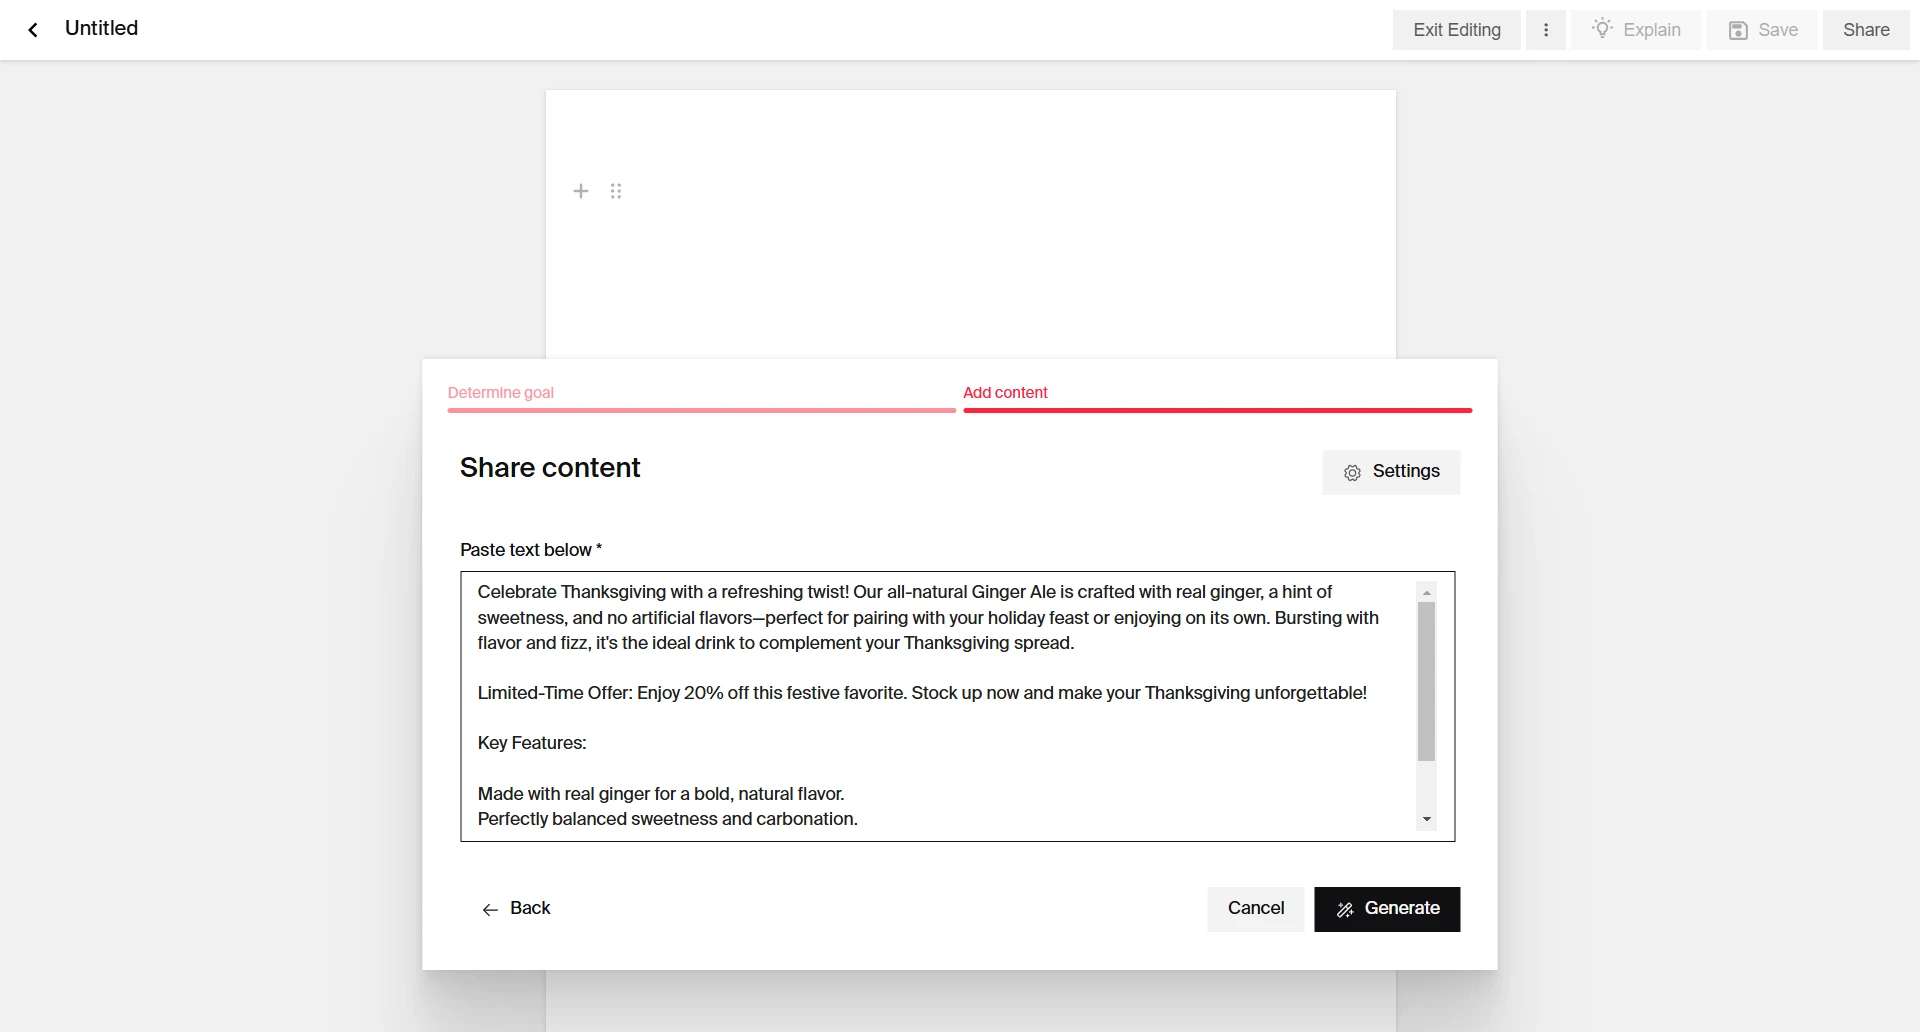The width and height of the screenshot is (1920, 1032).
Task: Click Exit Editing
Action: (x=1456, y=29)
